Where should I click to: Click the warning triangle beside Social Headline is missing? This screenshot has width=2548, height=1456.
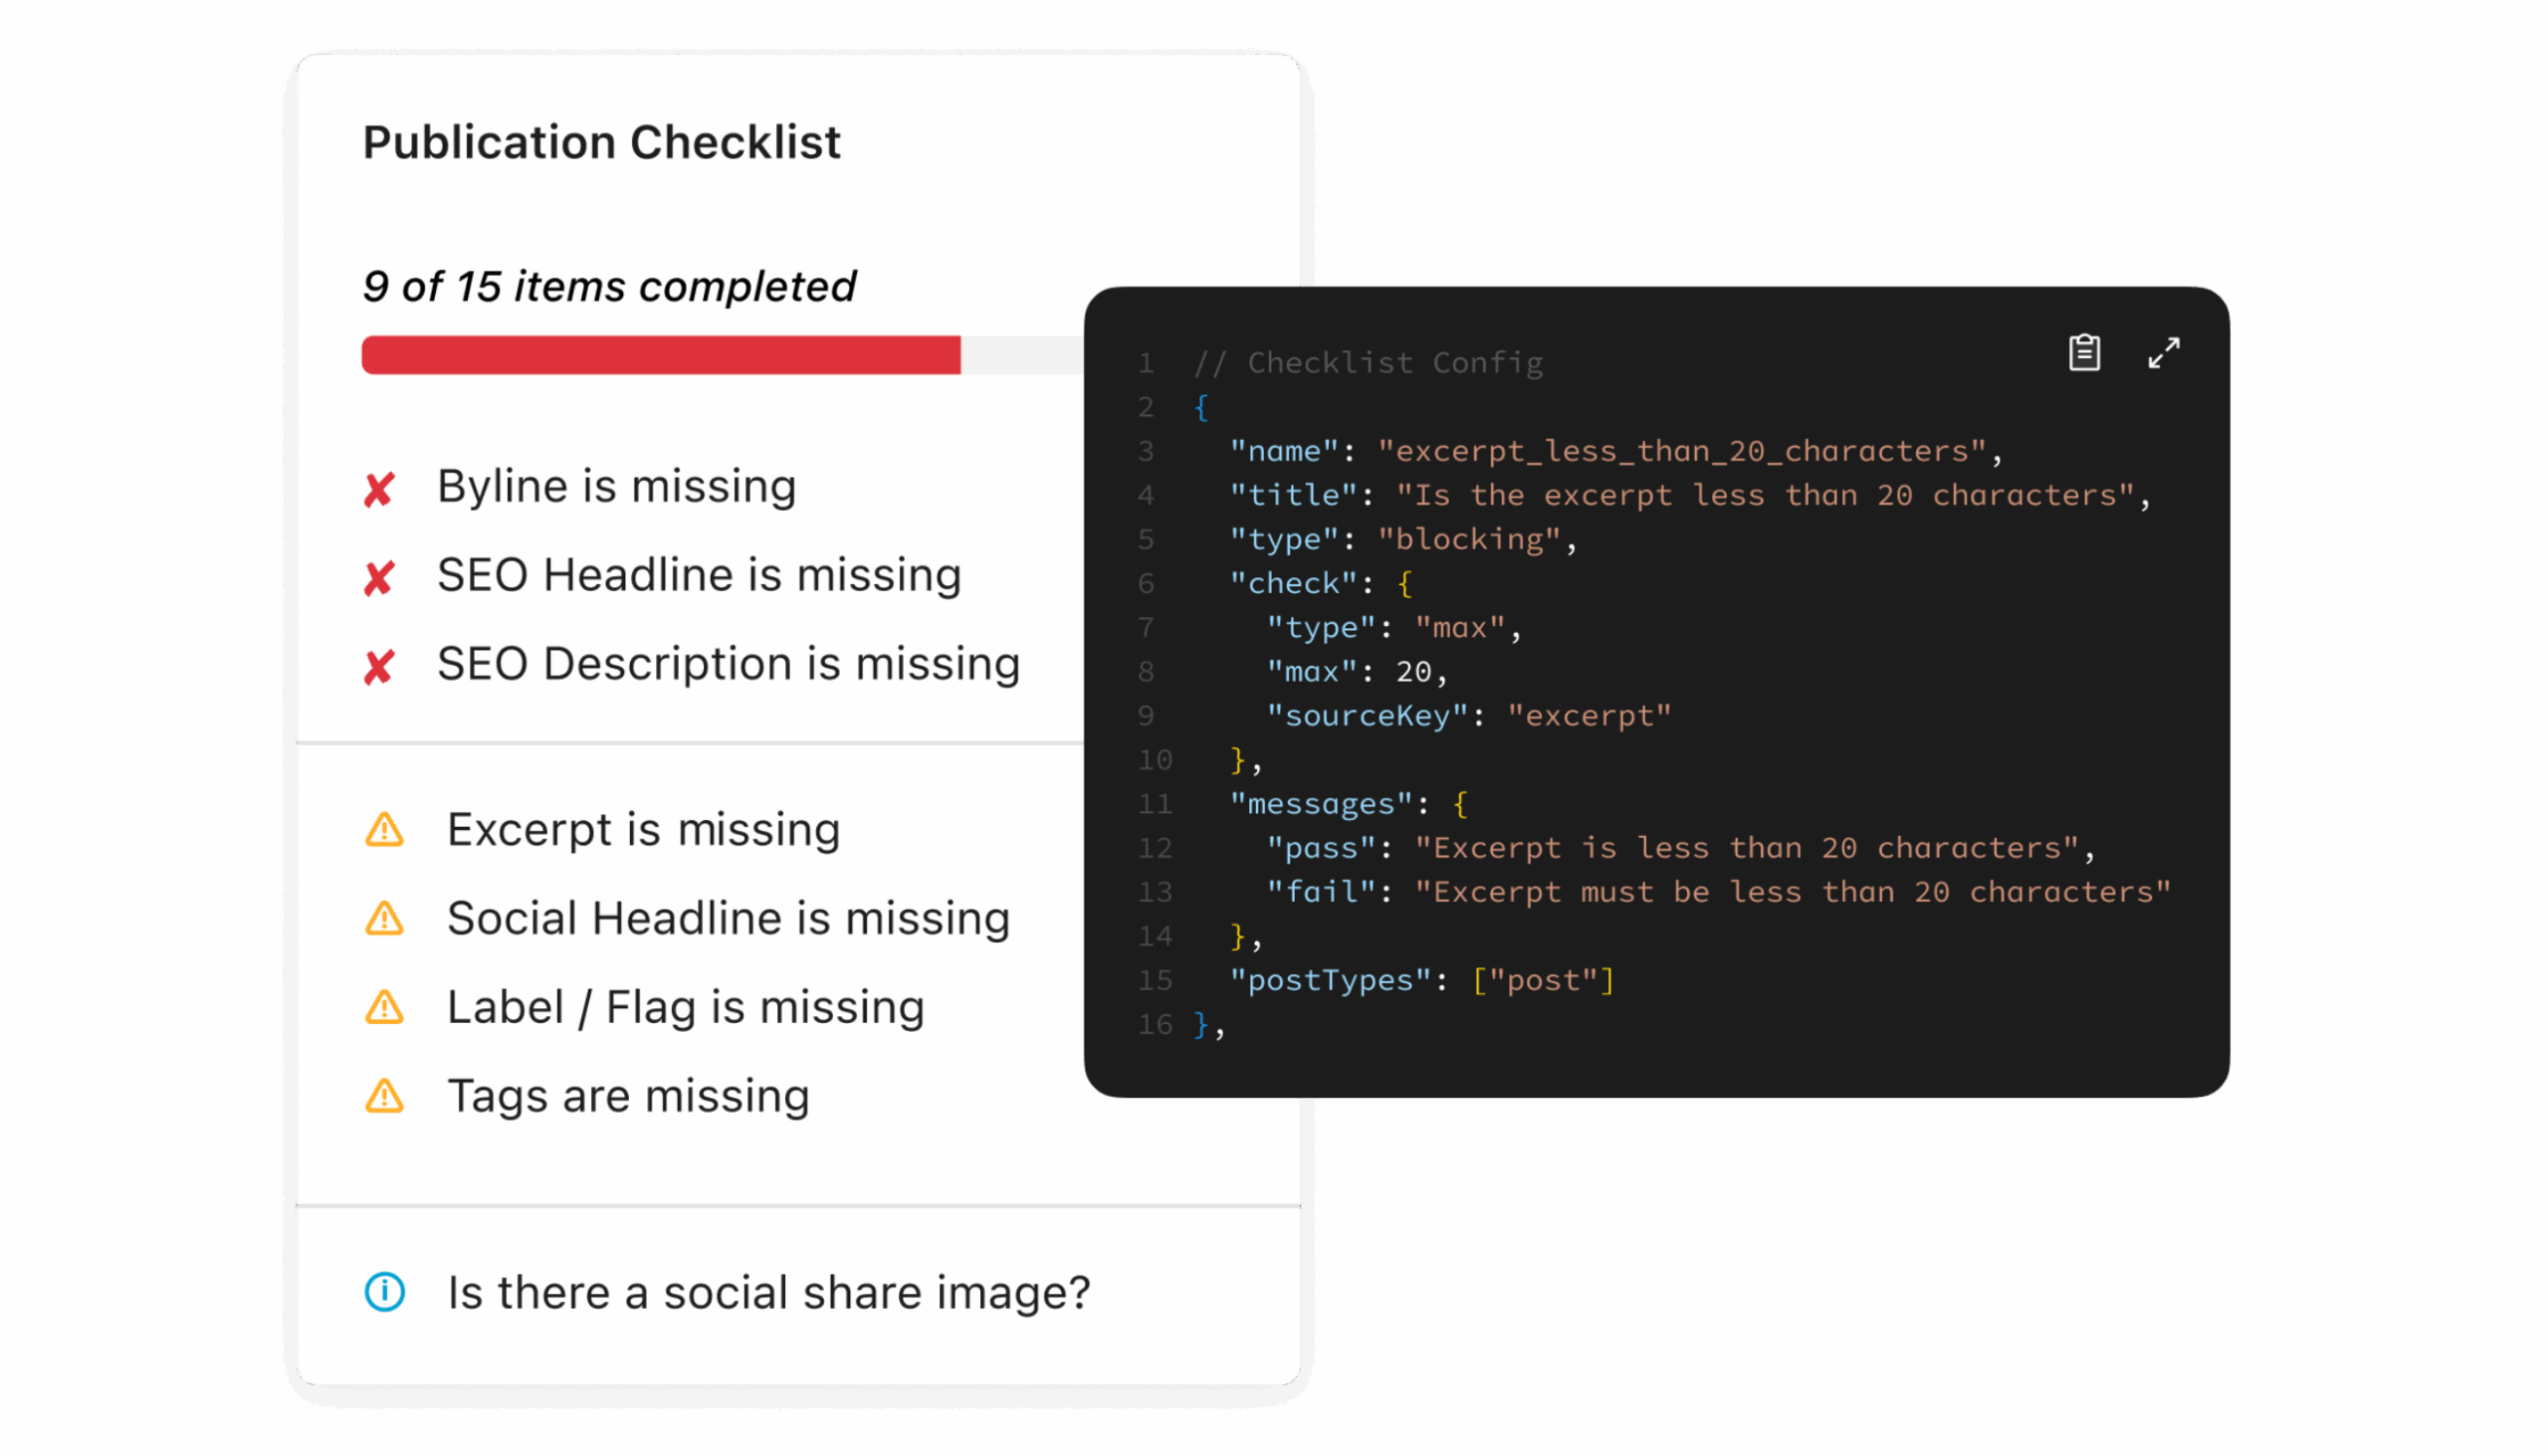pos(385,919)
